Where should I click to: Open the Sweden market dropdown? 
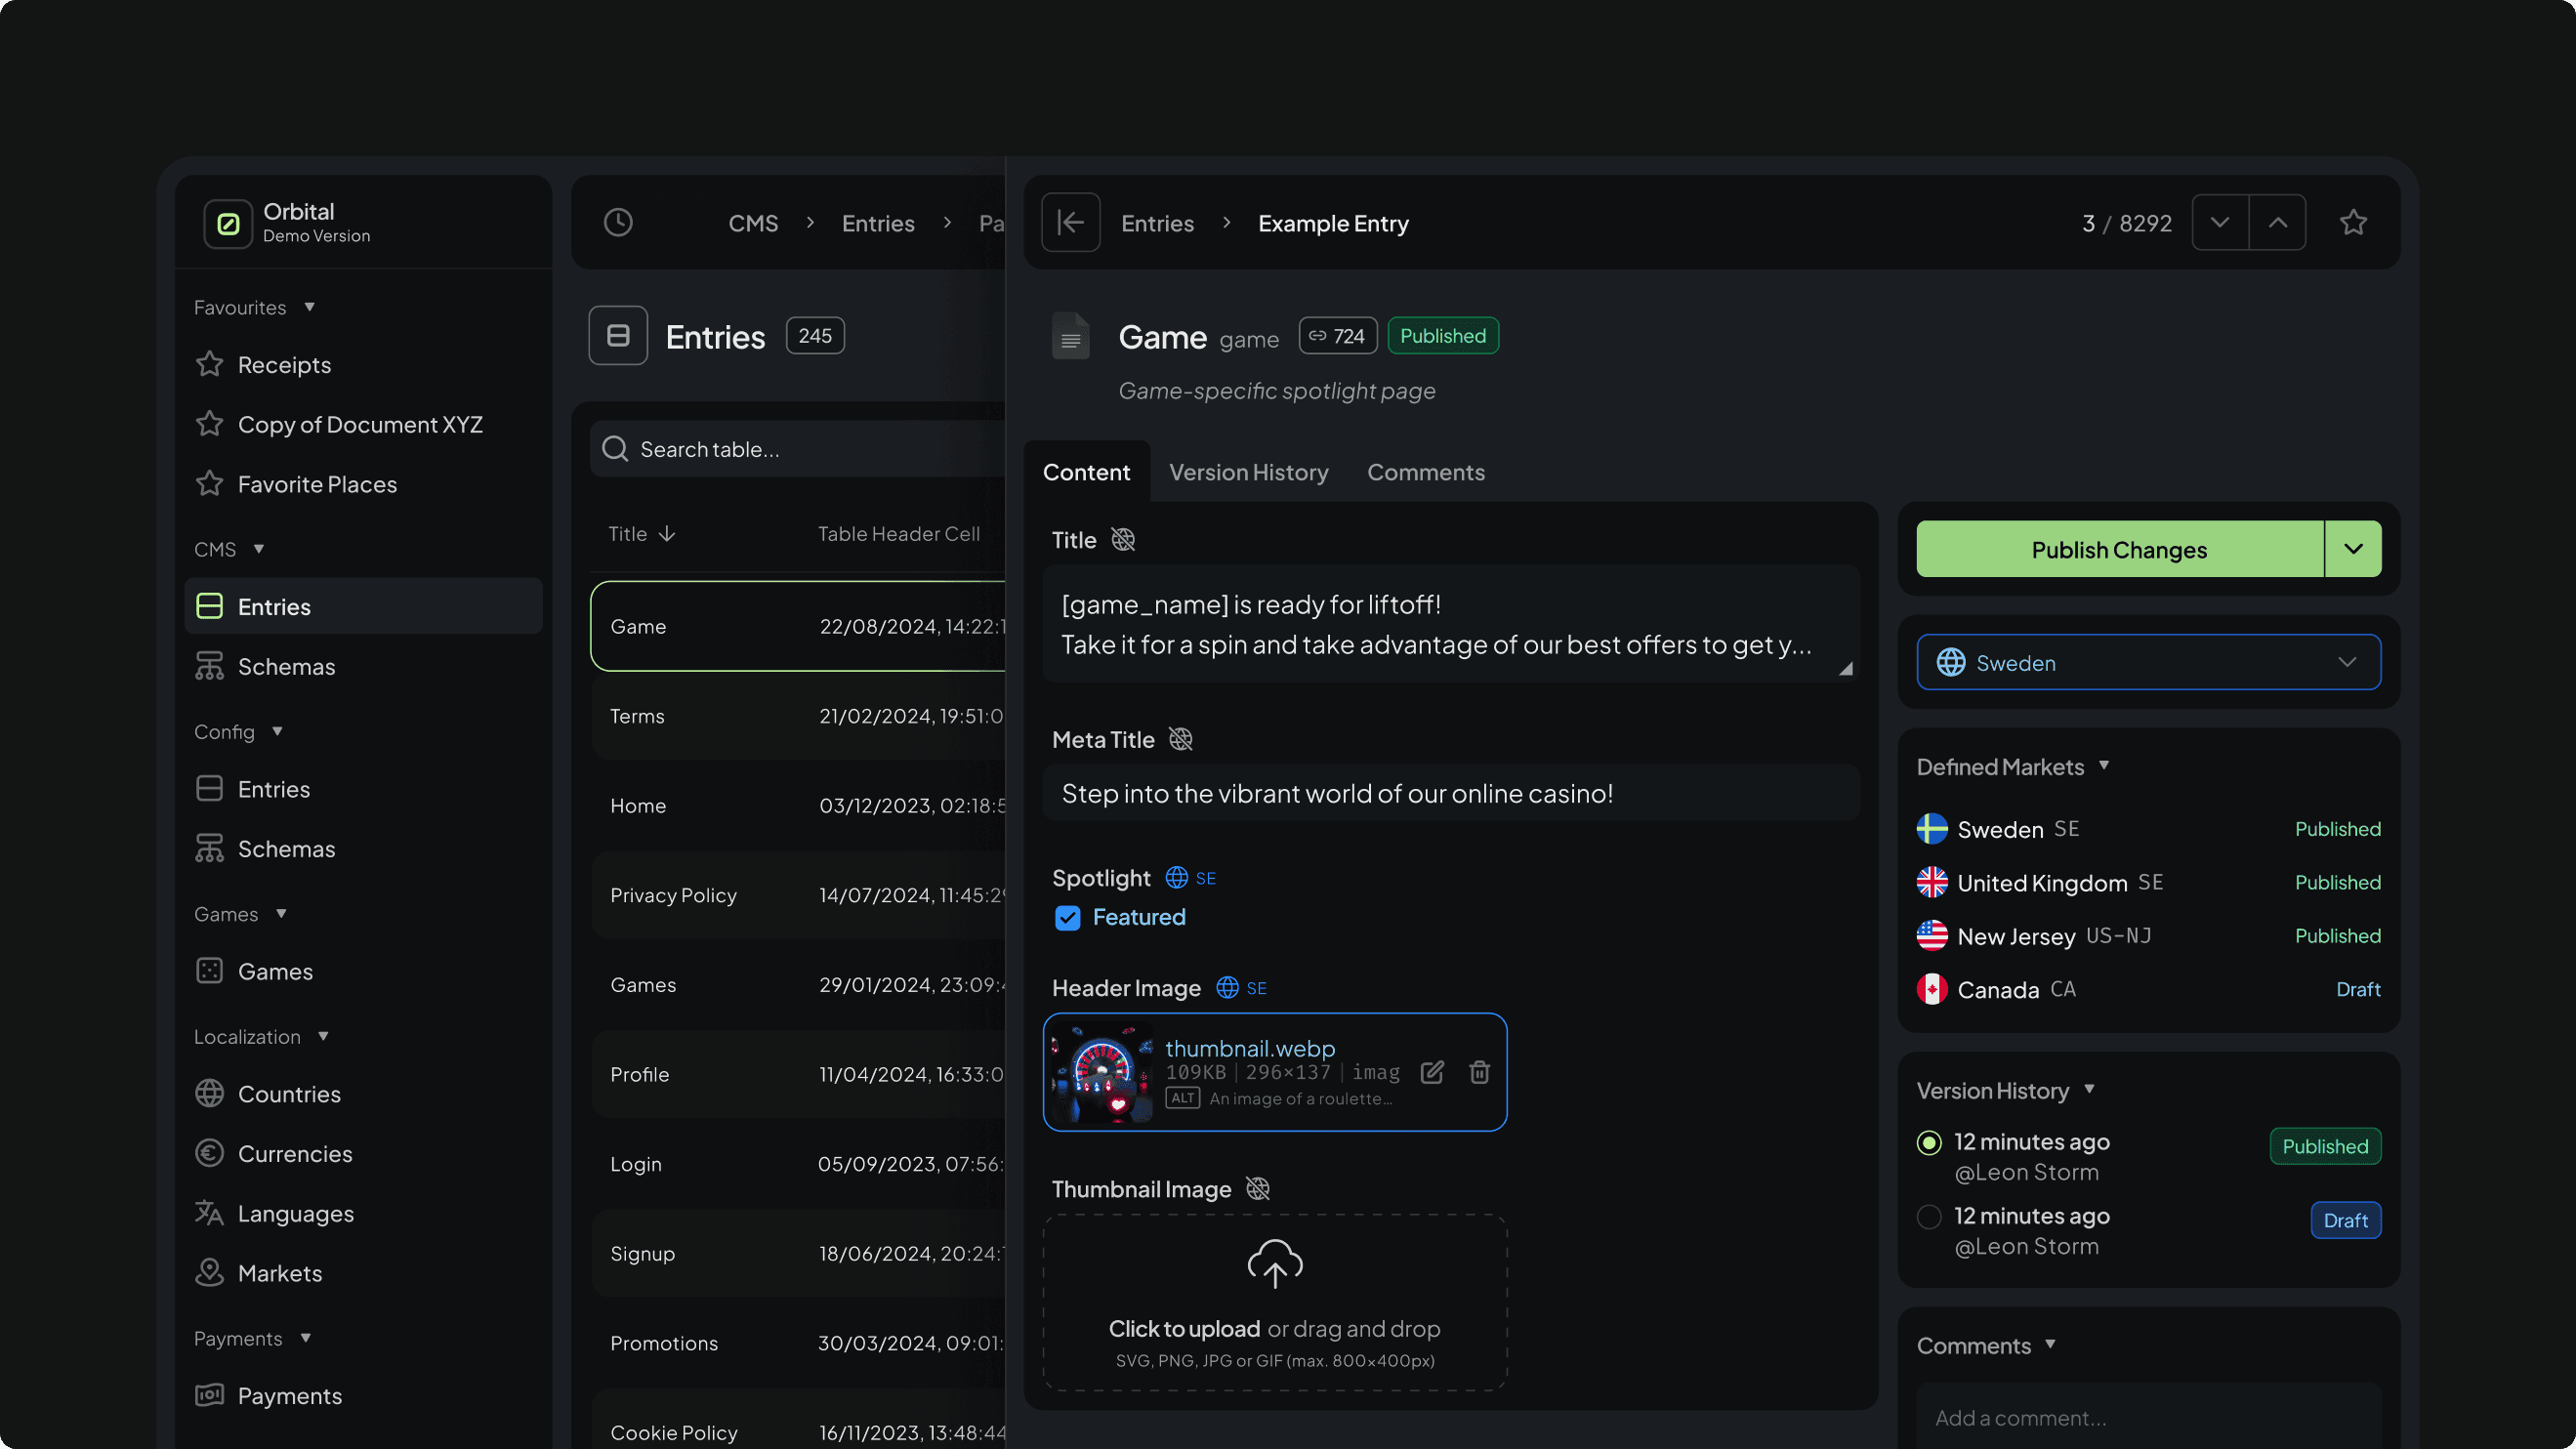pos(2148,662)
